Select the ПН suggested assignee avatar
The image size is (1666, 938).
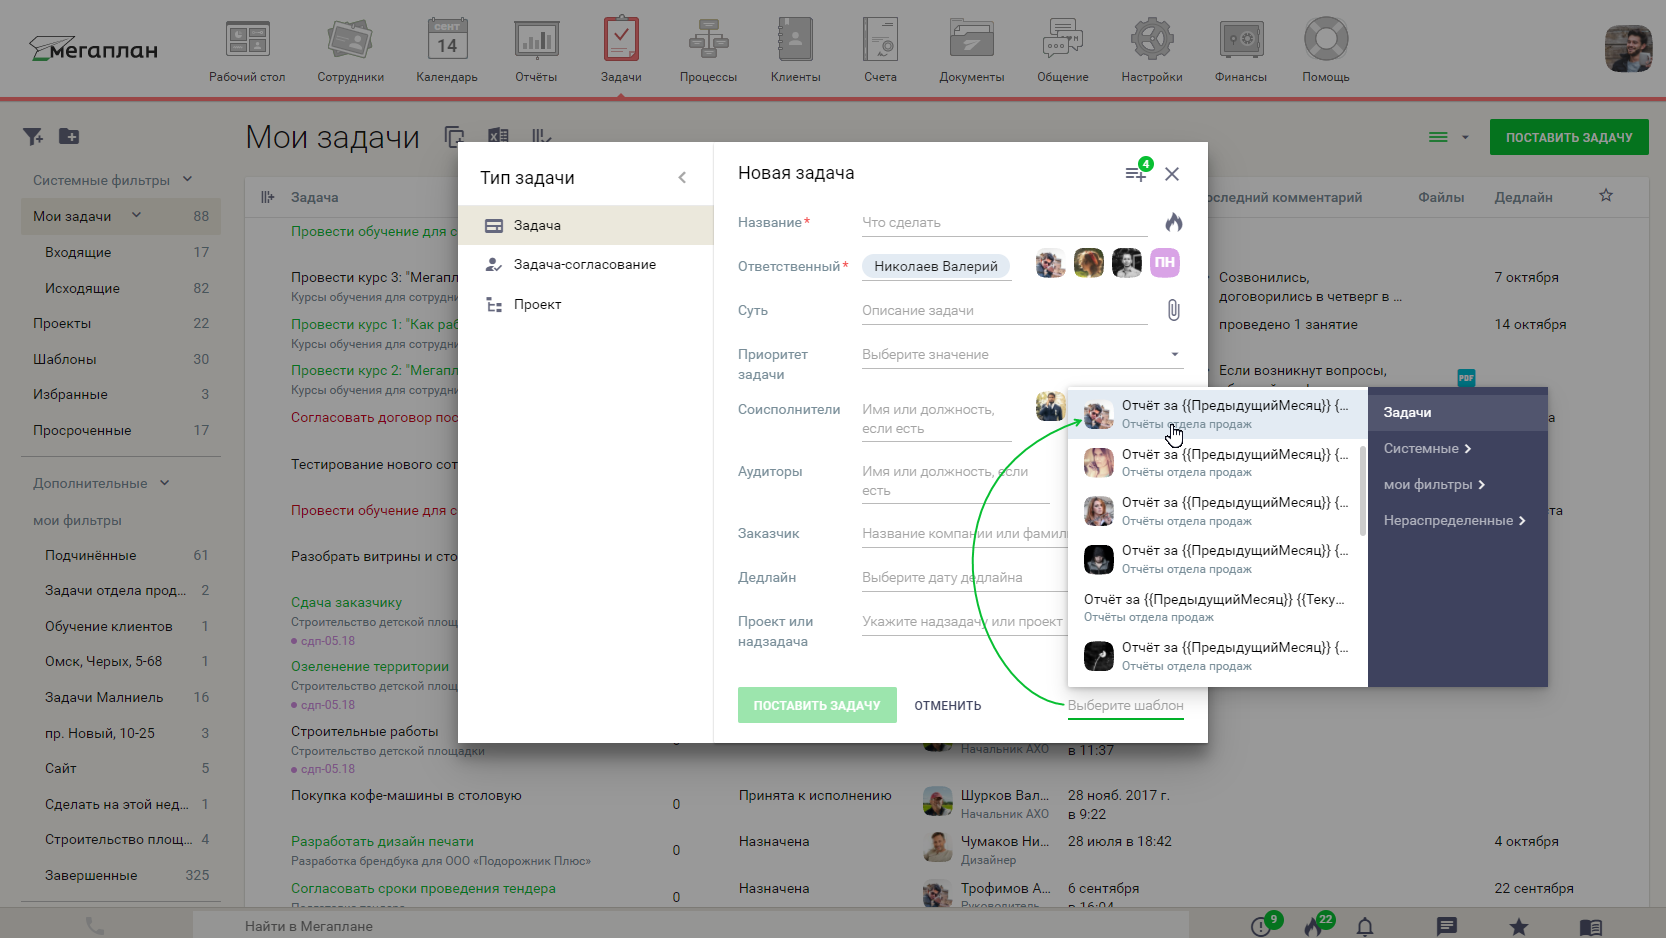(1165, 263)
